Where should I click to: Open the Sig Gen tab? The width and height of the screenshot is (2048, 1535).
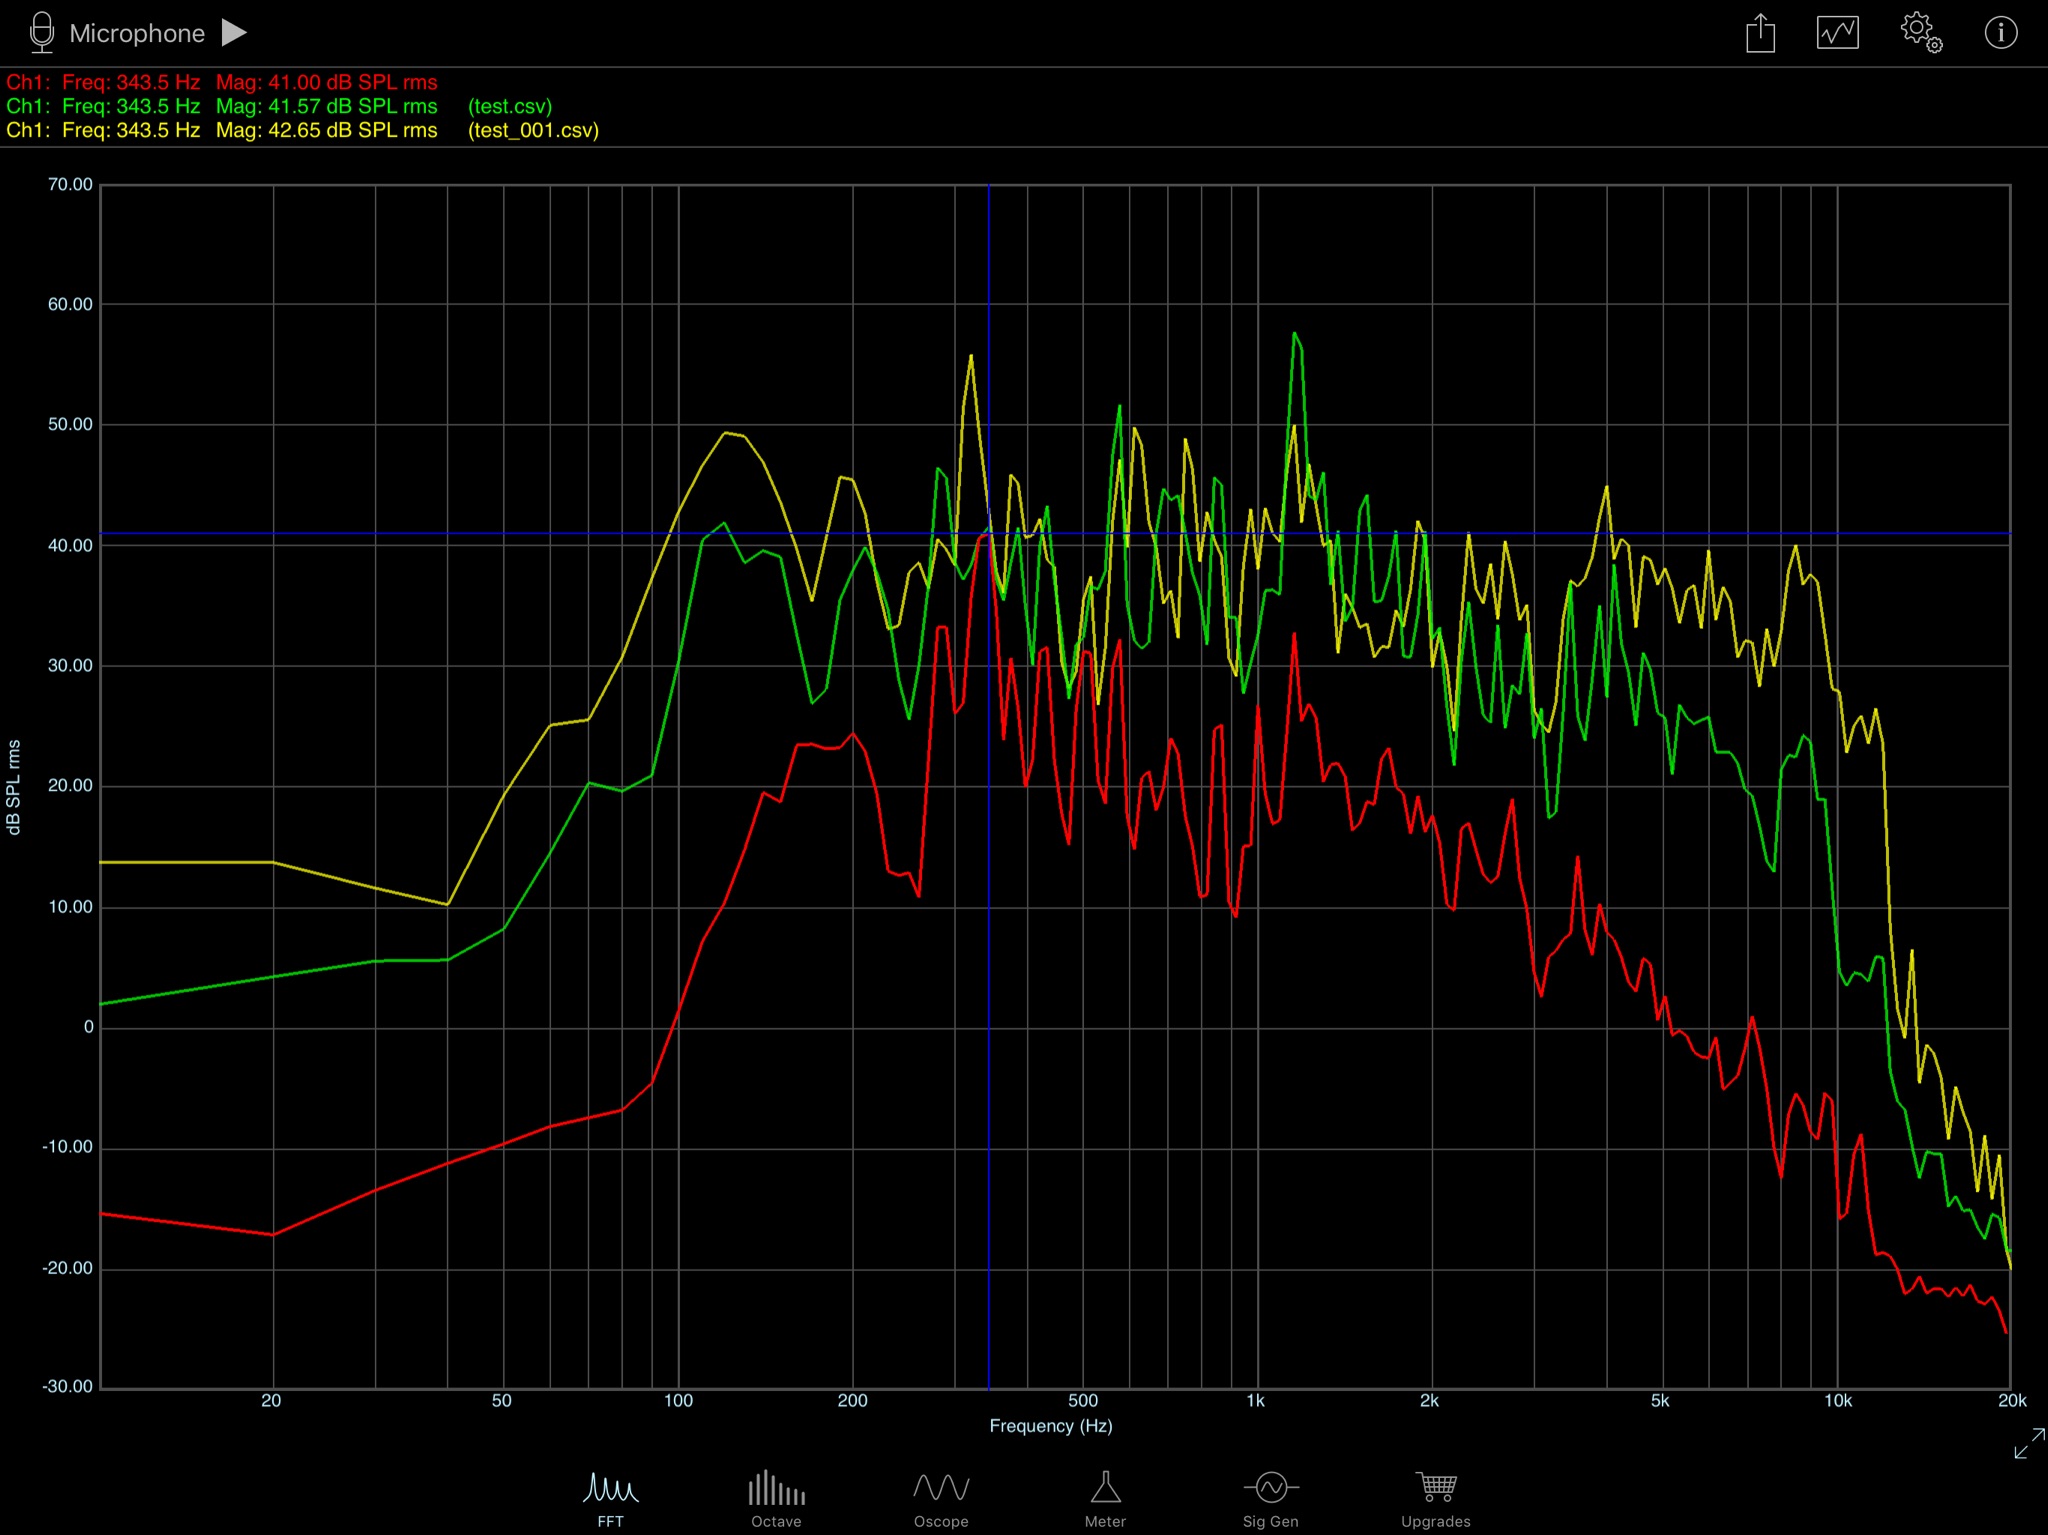coord(1270,1499)
